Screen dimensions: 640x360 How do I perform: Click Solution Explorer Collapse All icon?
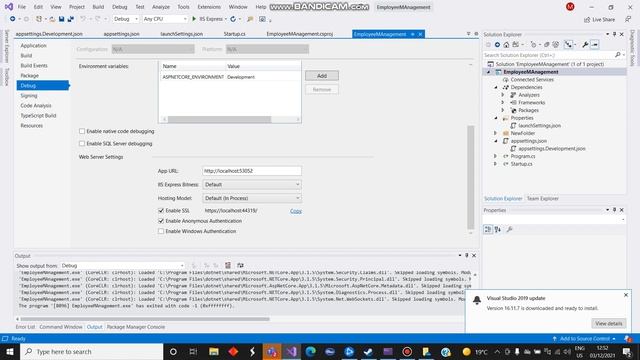(x=547, y=44)
